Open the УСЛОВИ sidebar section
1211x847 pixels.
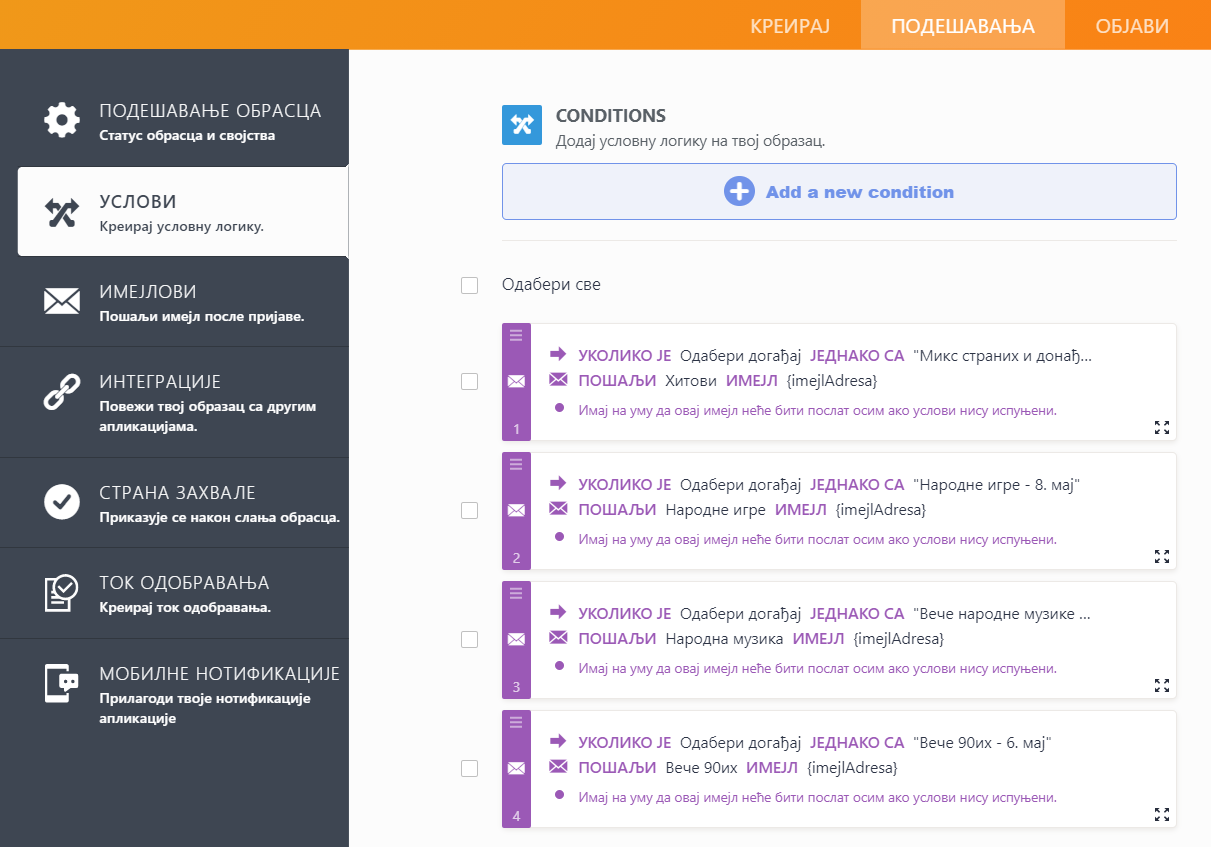click(x=182, y=212)
